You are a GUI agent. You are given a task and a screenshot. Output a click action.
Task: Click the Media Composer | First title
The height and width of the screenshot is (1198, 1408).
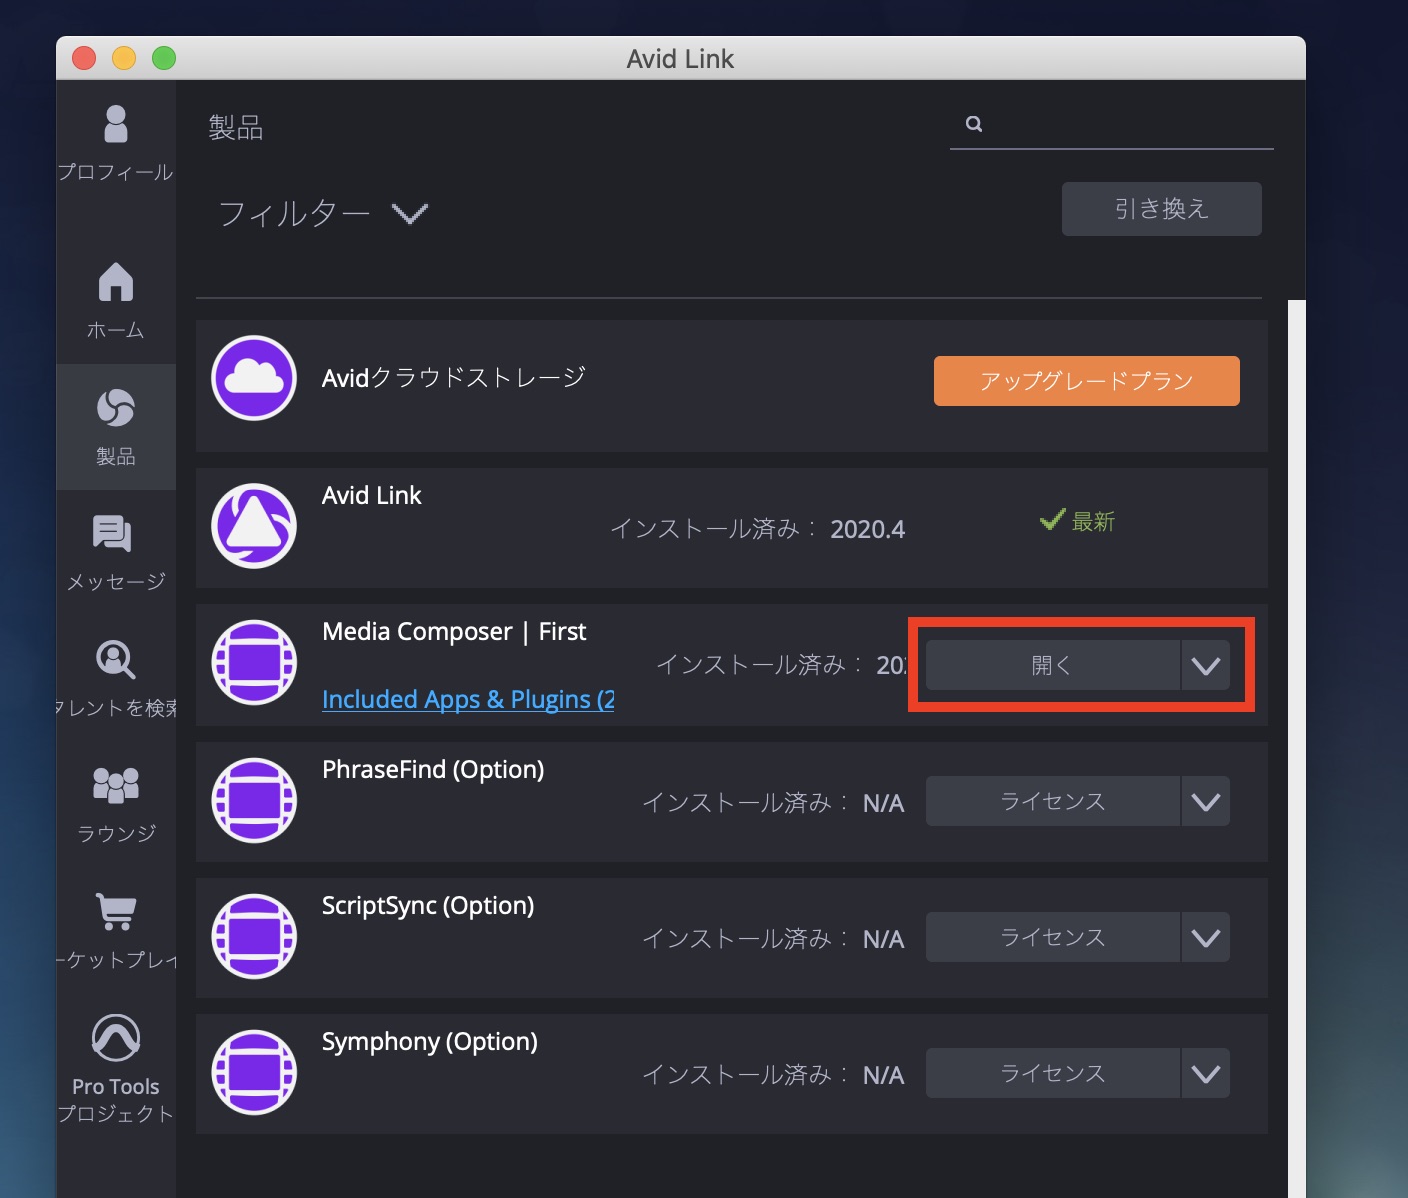click(454, 632)
